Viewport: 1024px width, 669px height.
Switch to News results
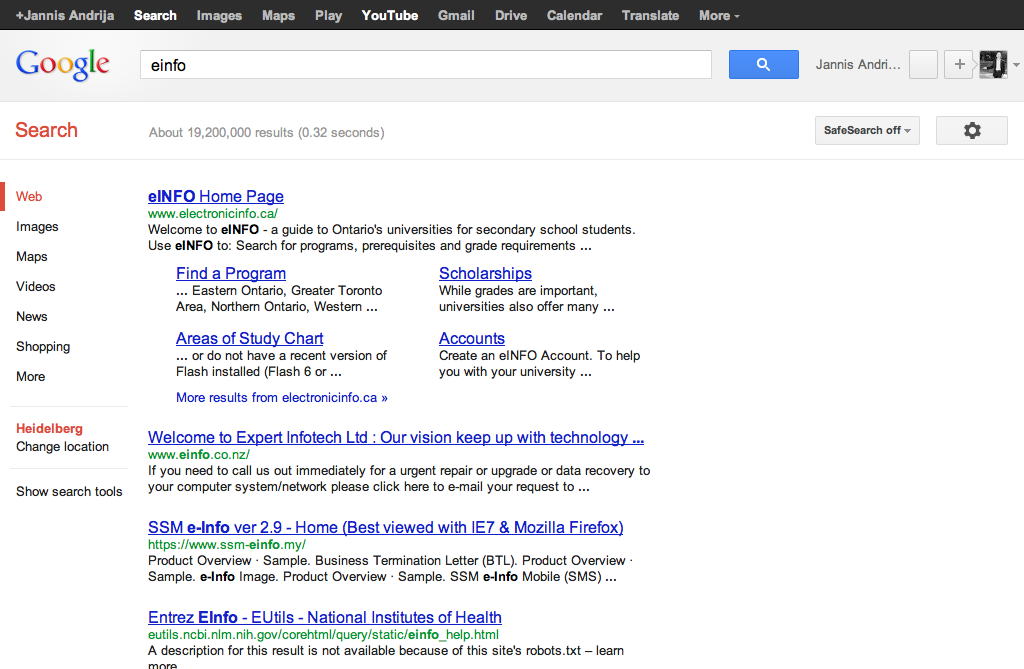(31, 316)
